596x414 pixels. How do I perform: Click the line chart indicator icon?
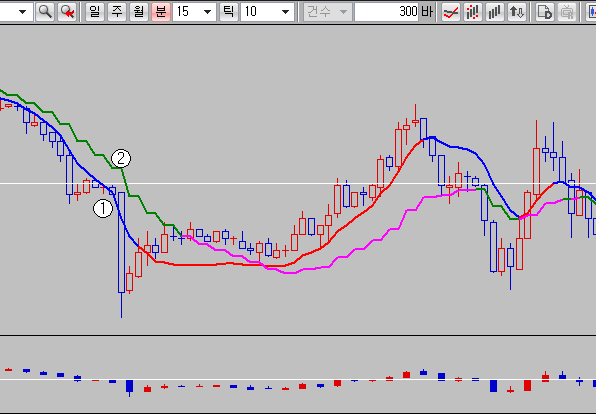pos(451,12)
